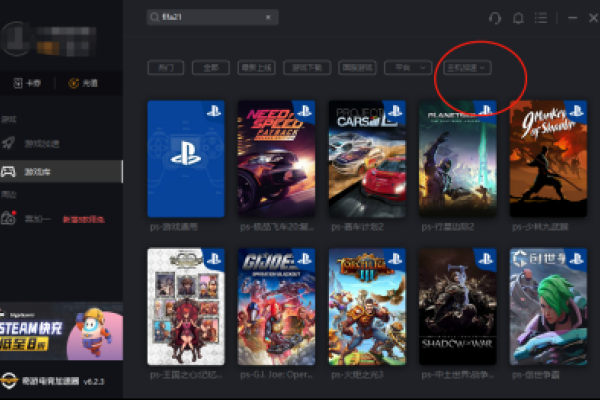The height and width of the screenshot is (400, 600).
Task: Open customer support headset icon
Action: pos(495,18)
